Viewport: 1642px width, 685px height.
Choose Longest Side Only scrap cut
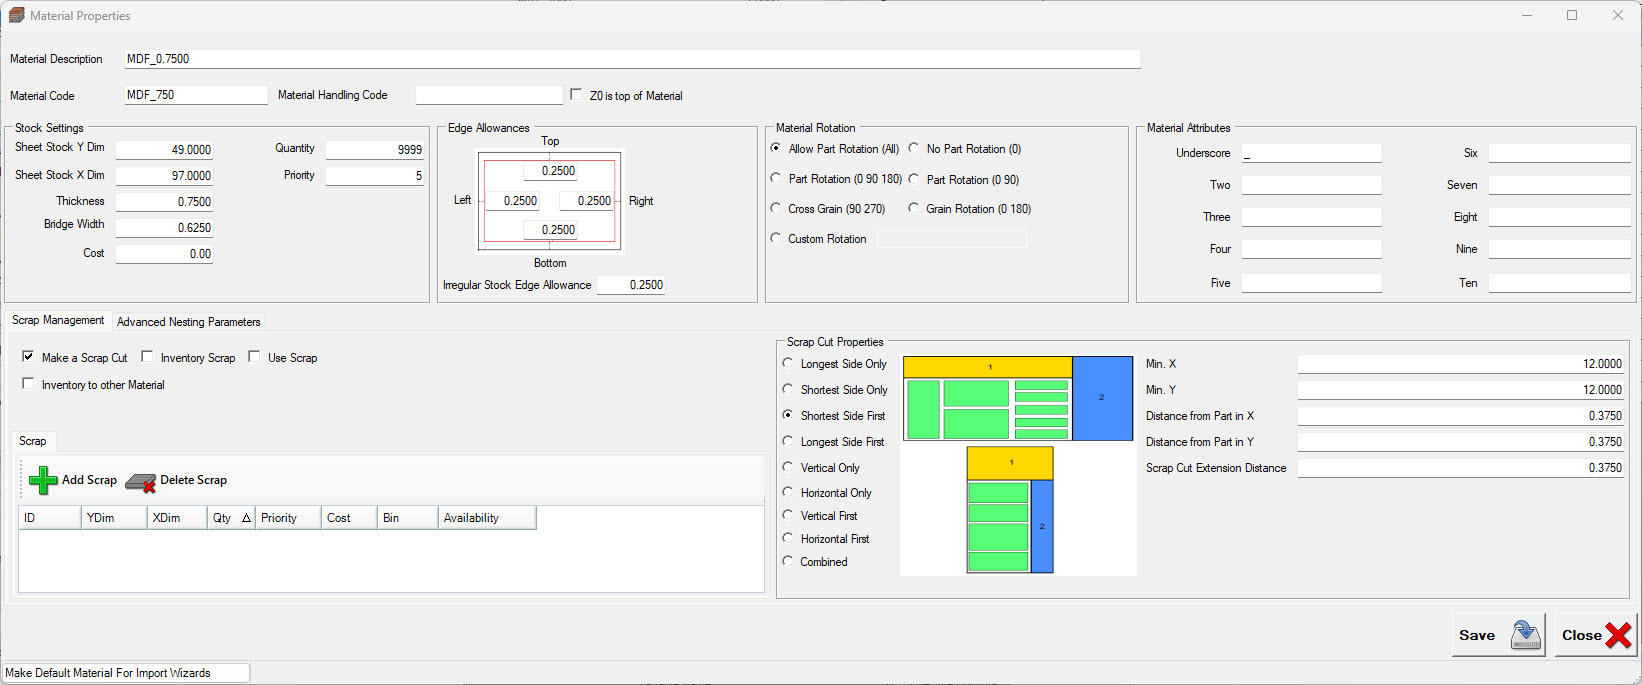(788, 364)
